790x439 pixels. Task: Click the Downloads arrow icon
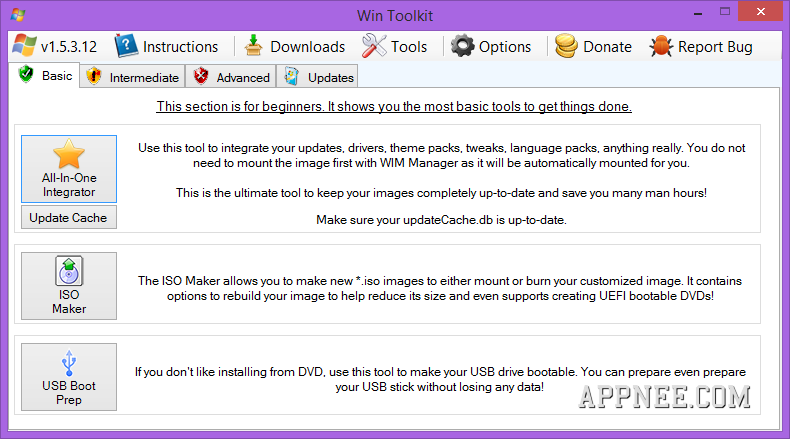click(x=253, y=46)
